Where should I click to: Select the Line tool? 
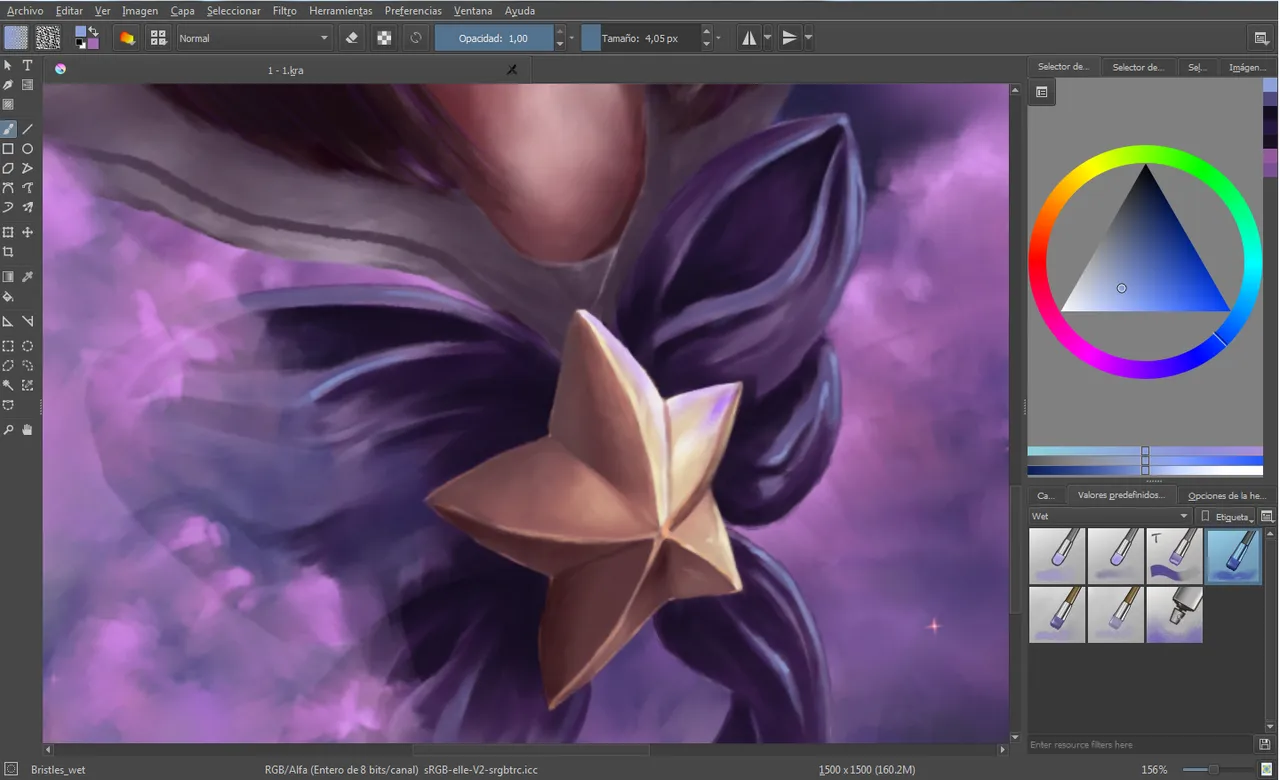point(28,129)
